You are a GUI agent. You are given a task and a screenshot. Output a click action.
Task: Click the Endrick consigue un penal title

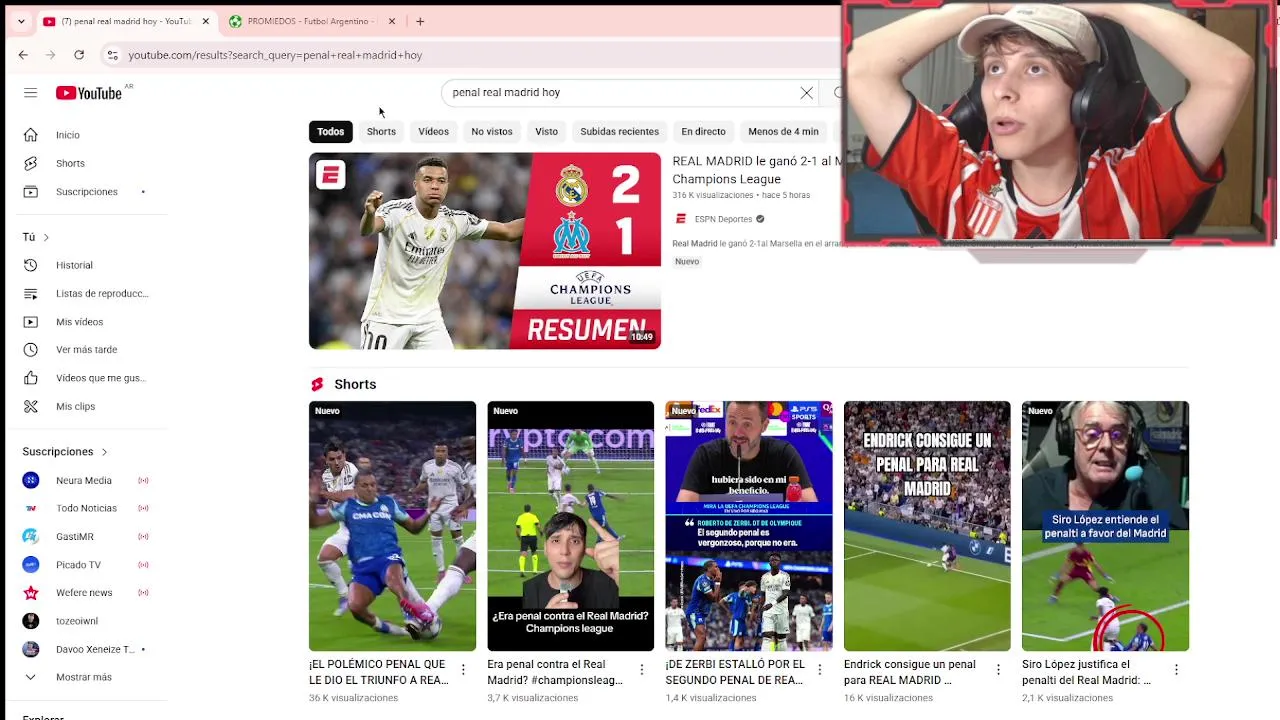coord(910,672)
